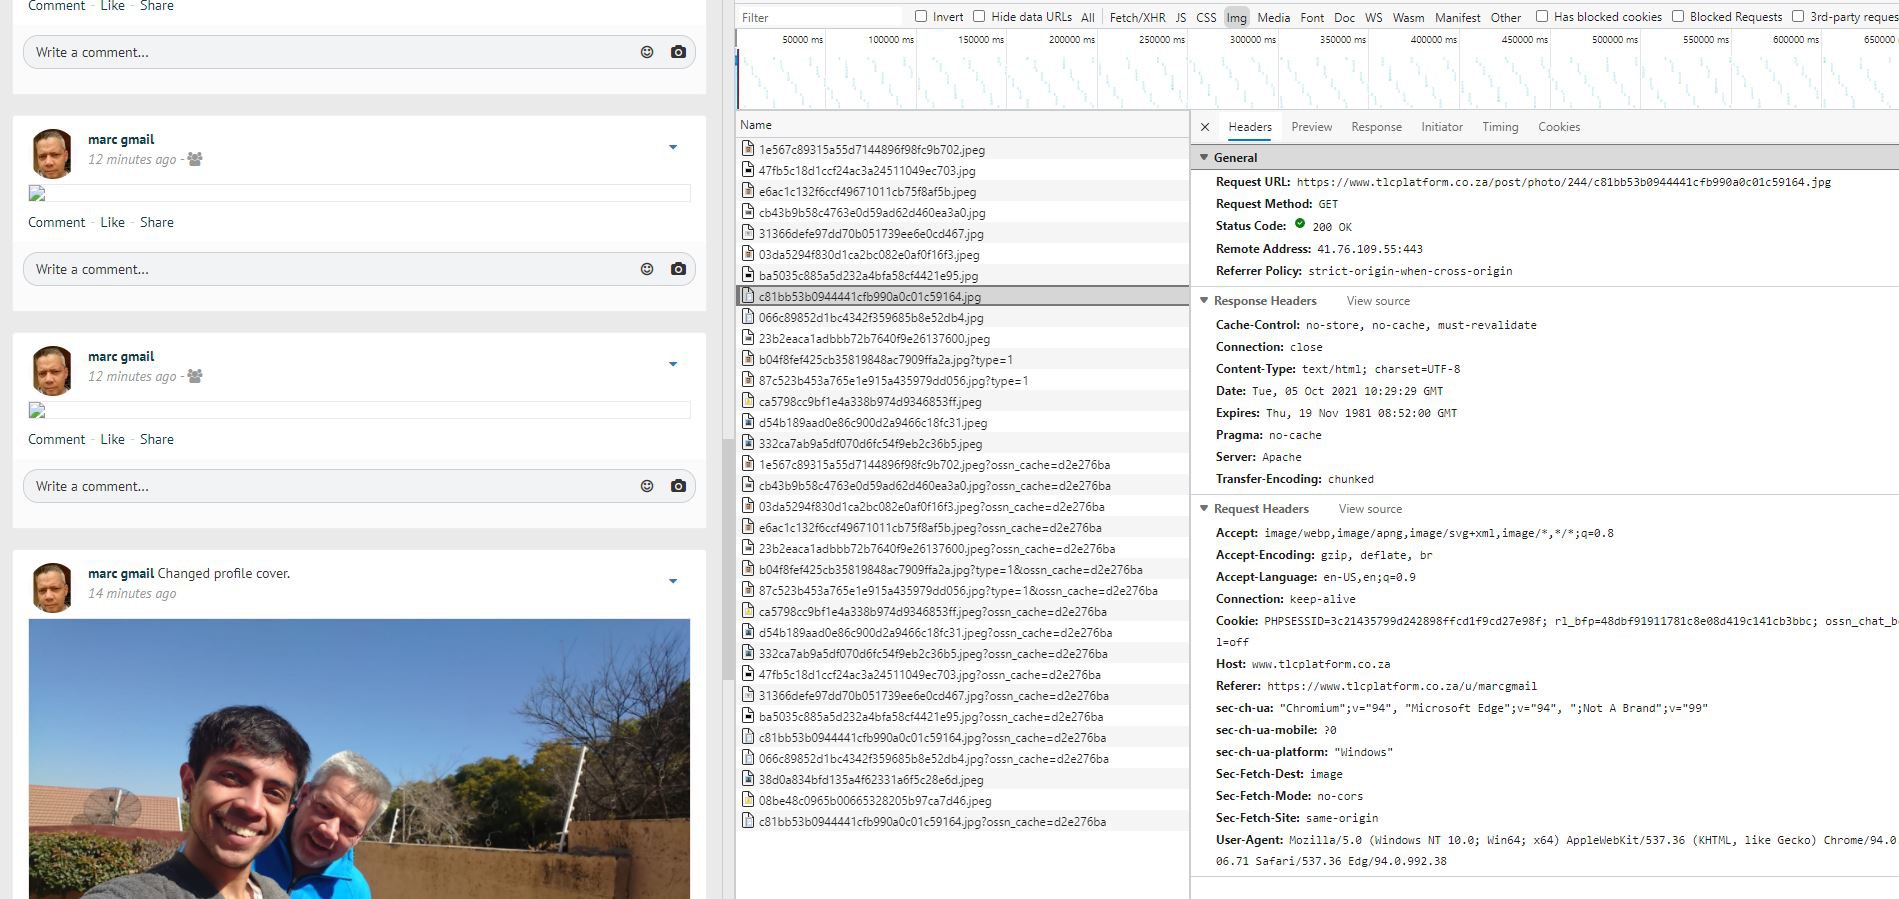Check the Blocked Requests checkbox
This screenshot has height=899, width=1899.
pos(1678,16)
